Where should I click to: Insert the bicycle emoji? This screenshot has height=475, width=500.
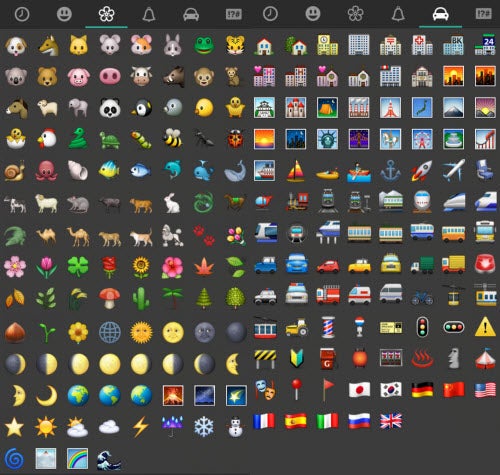pyautogui.click(x=422, y=298)
